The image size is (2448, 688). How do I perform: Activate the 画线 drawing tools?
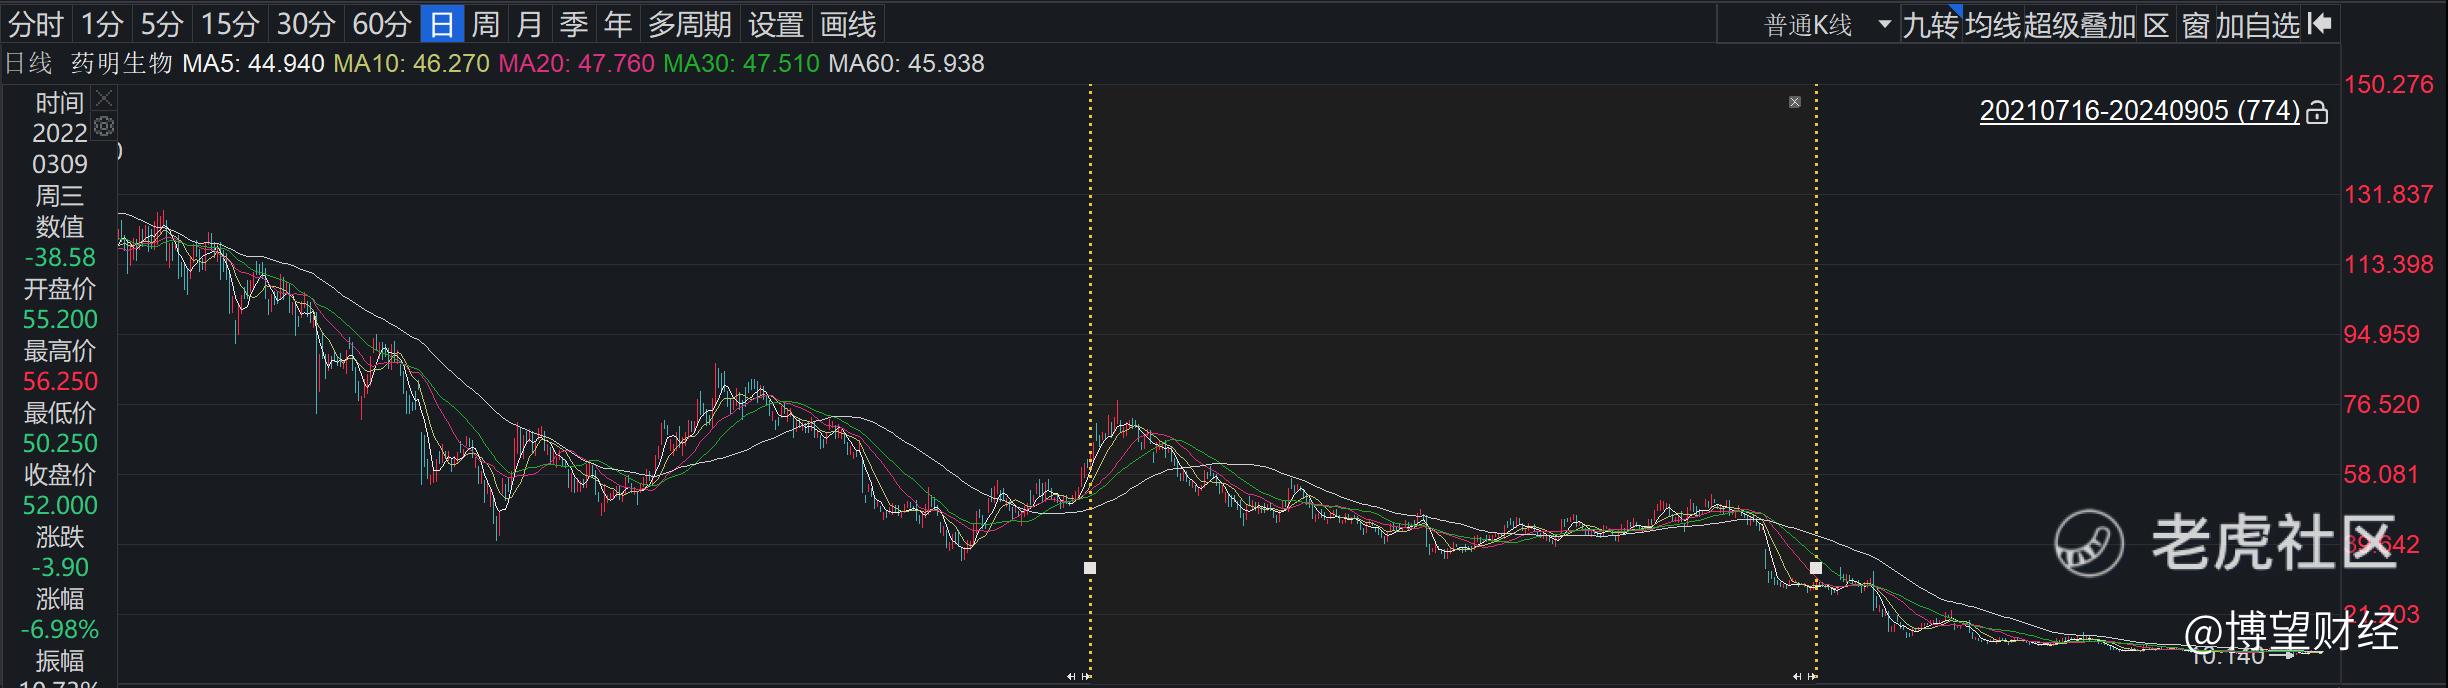tap(848, 24)
